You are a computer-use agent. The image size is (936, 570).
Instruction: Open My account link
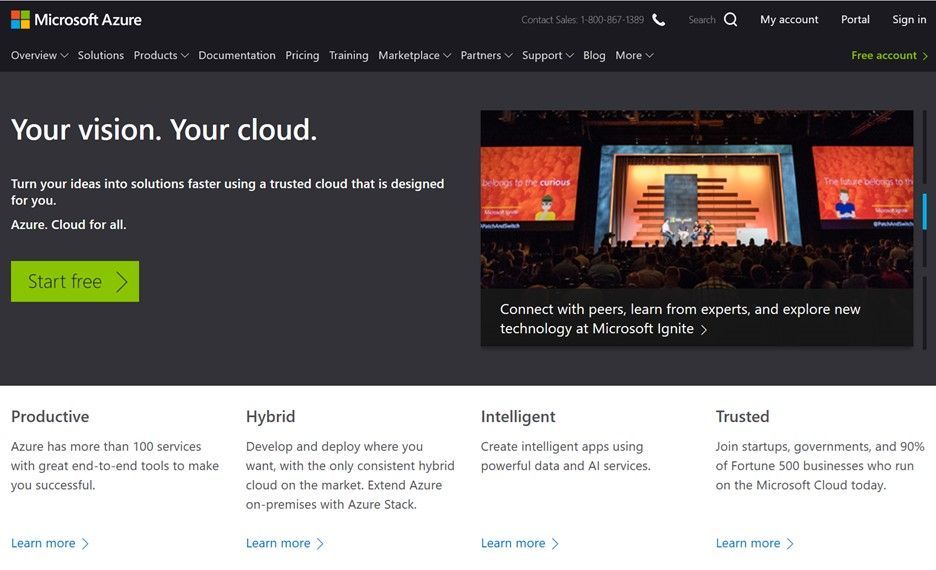click(x=789, y=20)
